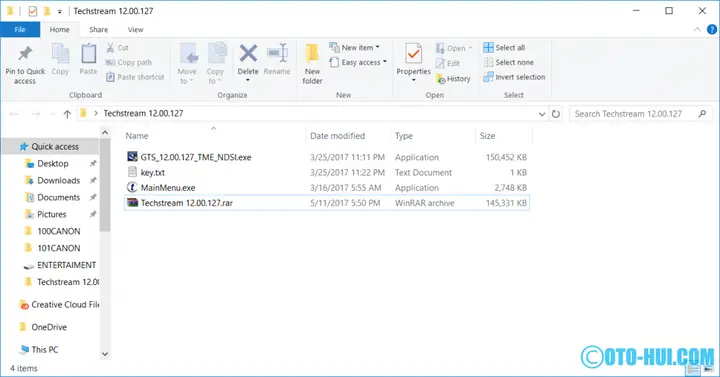Expand address bar history dropdown
720x377 pixels.
542,114
